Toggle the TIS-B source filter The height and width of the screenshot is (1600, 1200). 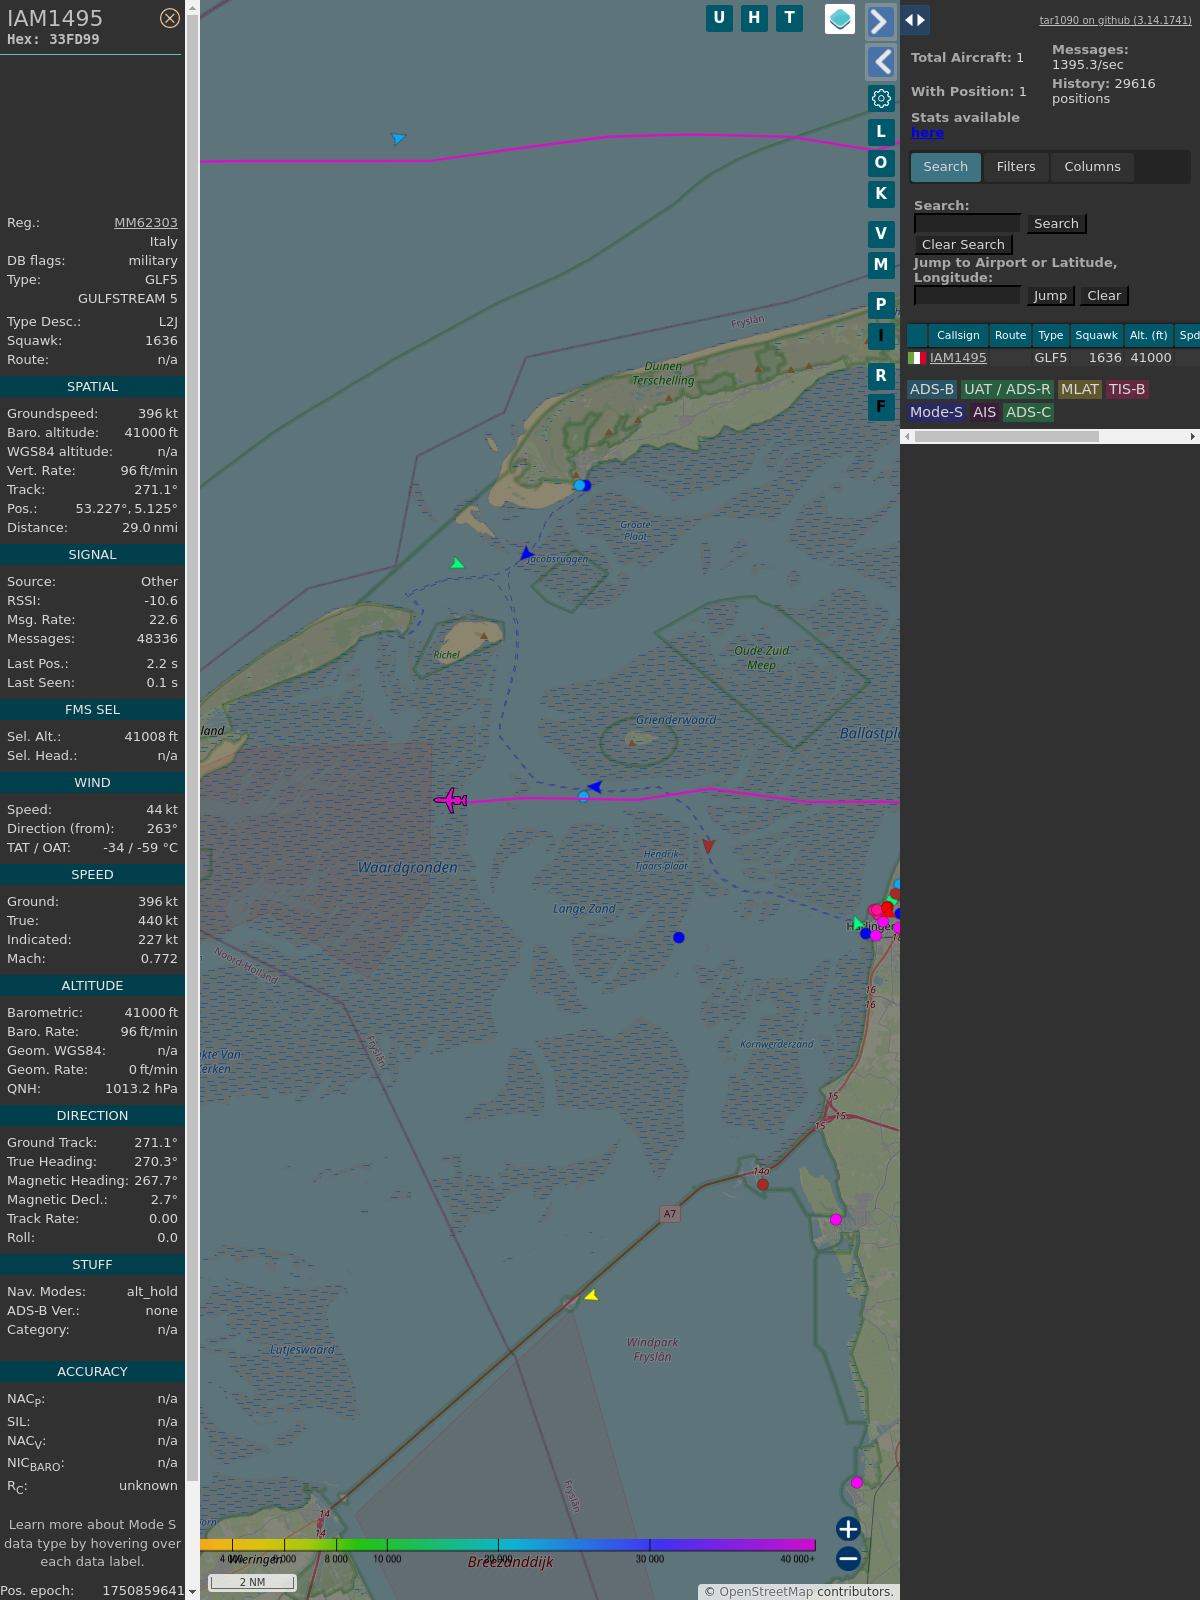point(1126,389)
